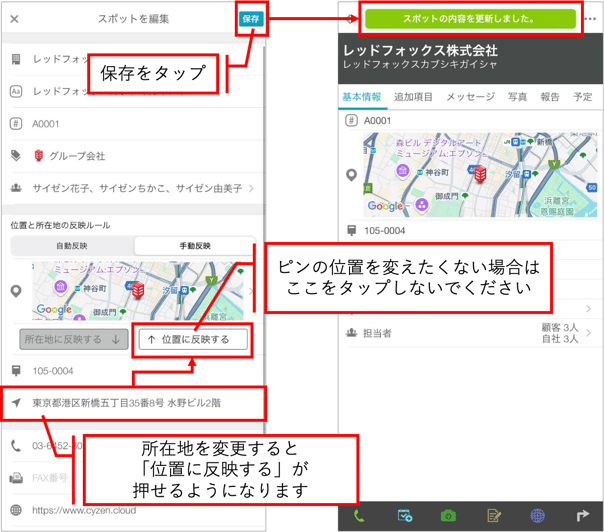The image size is (604, 532).
Task: Tap the globe website icon in bottom bar
Action: point(538,516)
